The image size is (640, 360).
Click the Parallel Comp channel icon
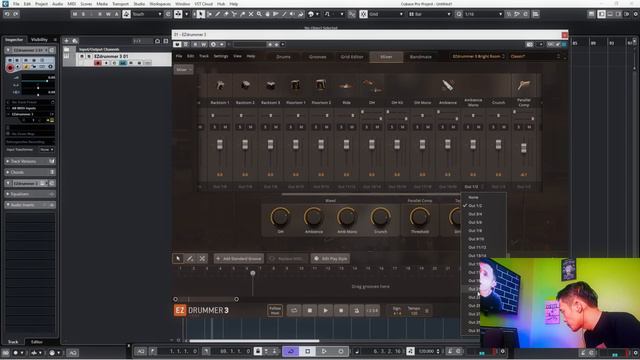(x=524, y=85)
